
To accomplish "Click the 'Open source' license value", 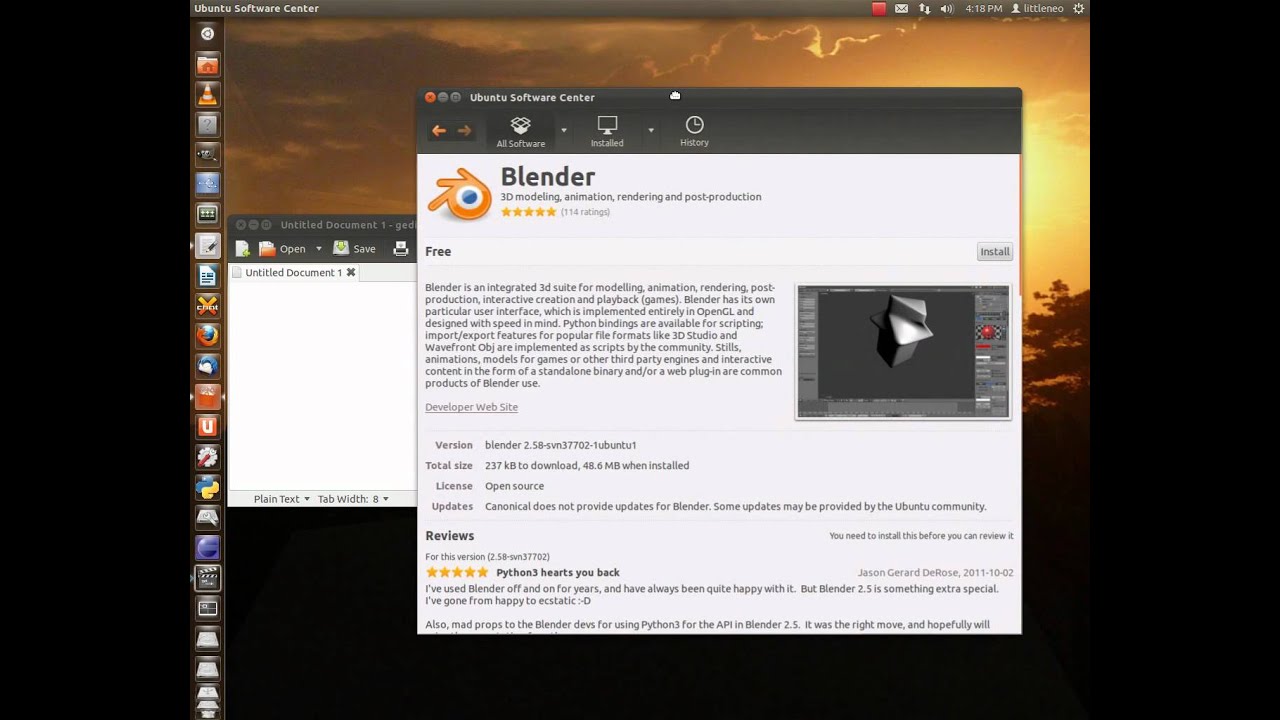I will pyautogui.click(x=514, y=486).
